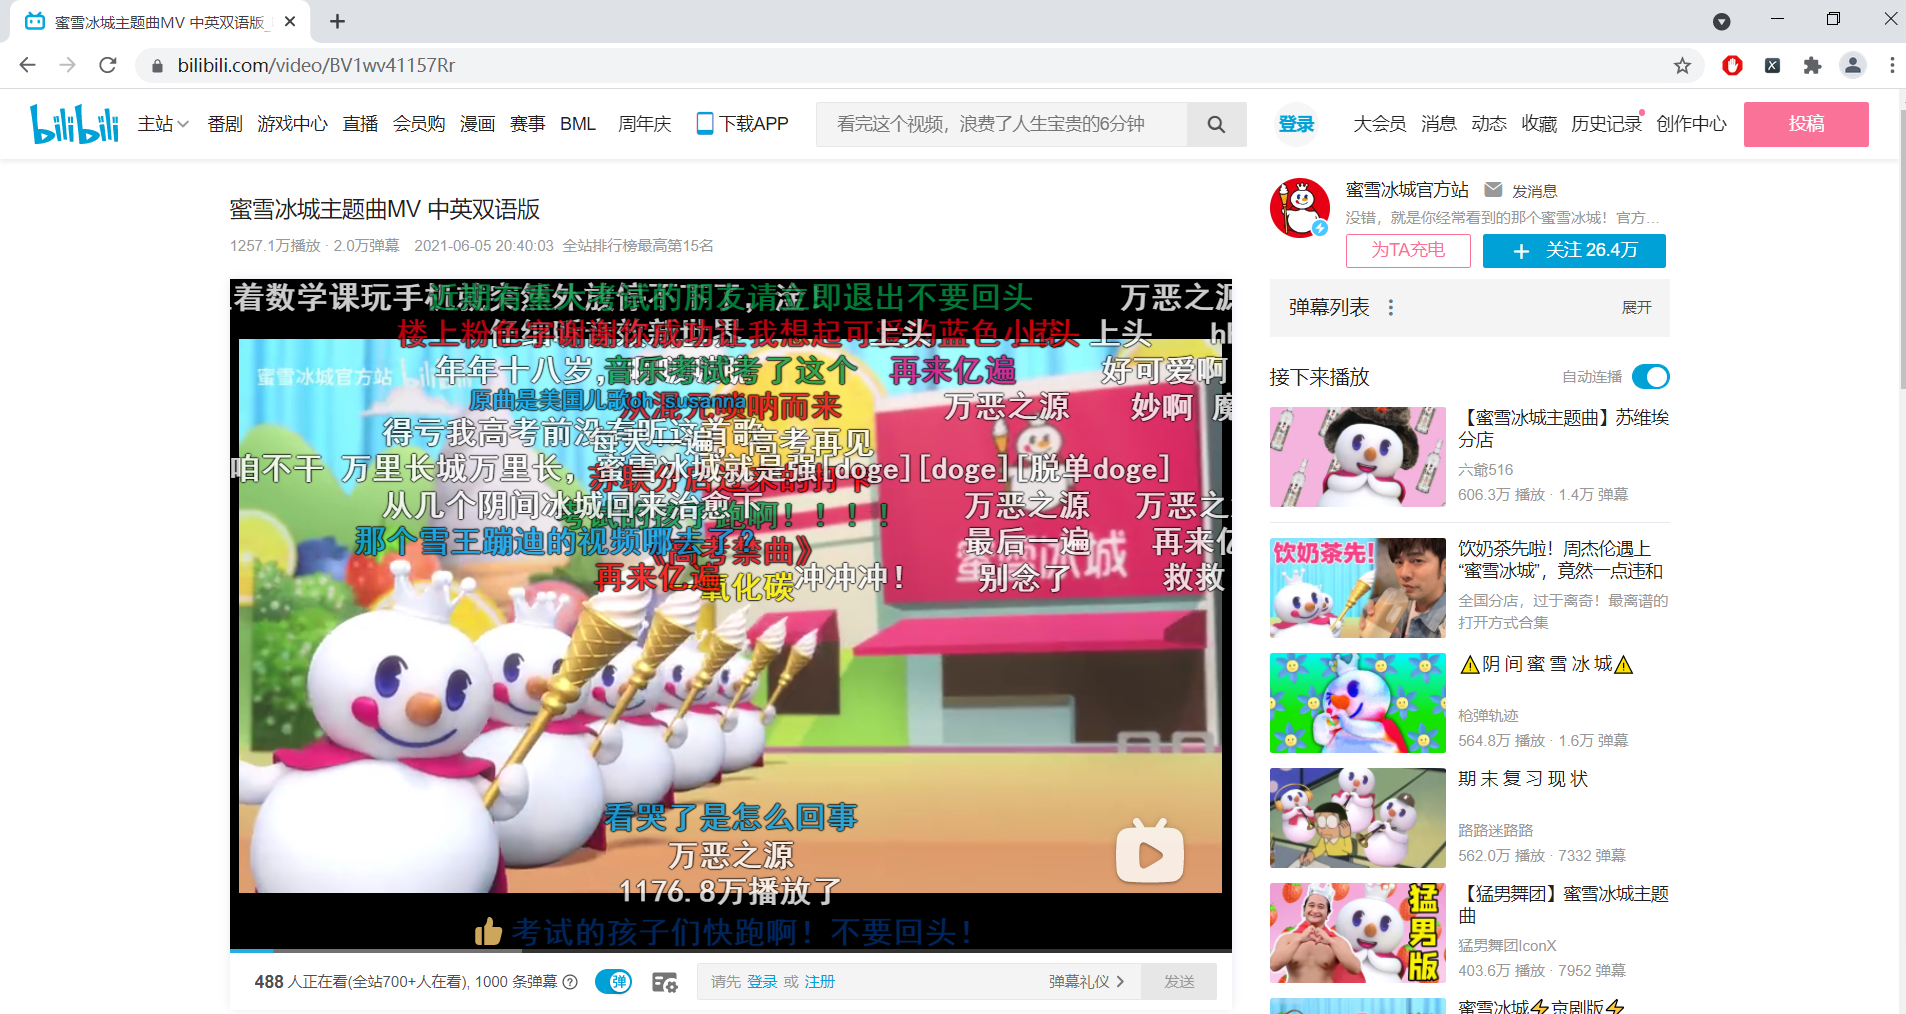Open the Chrome profile icon
The image size is (1906, 1014).
coord(1852,65)
